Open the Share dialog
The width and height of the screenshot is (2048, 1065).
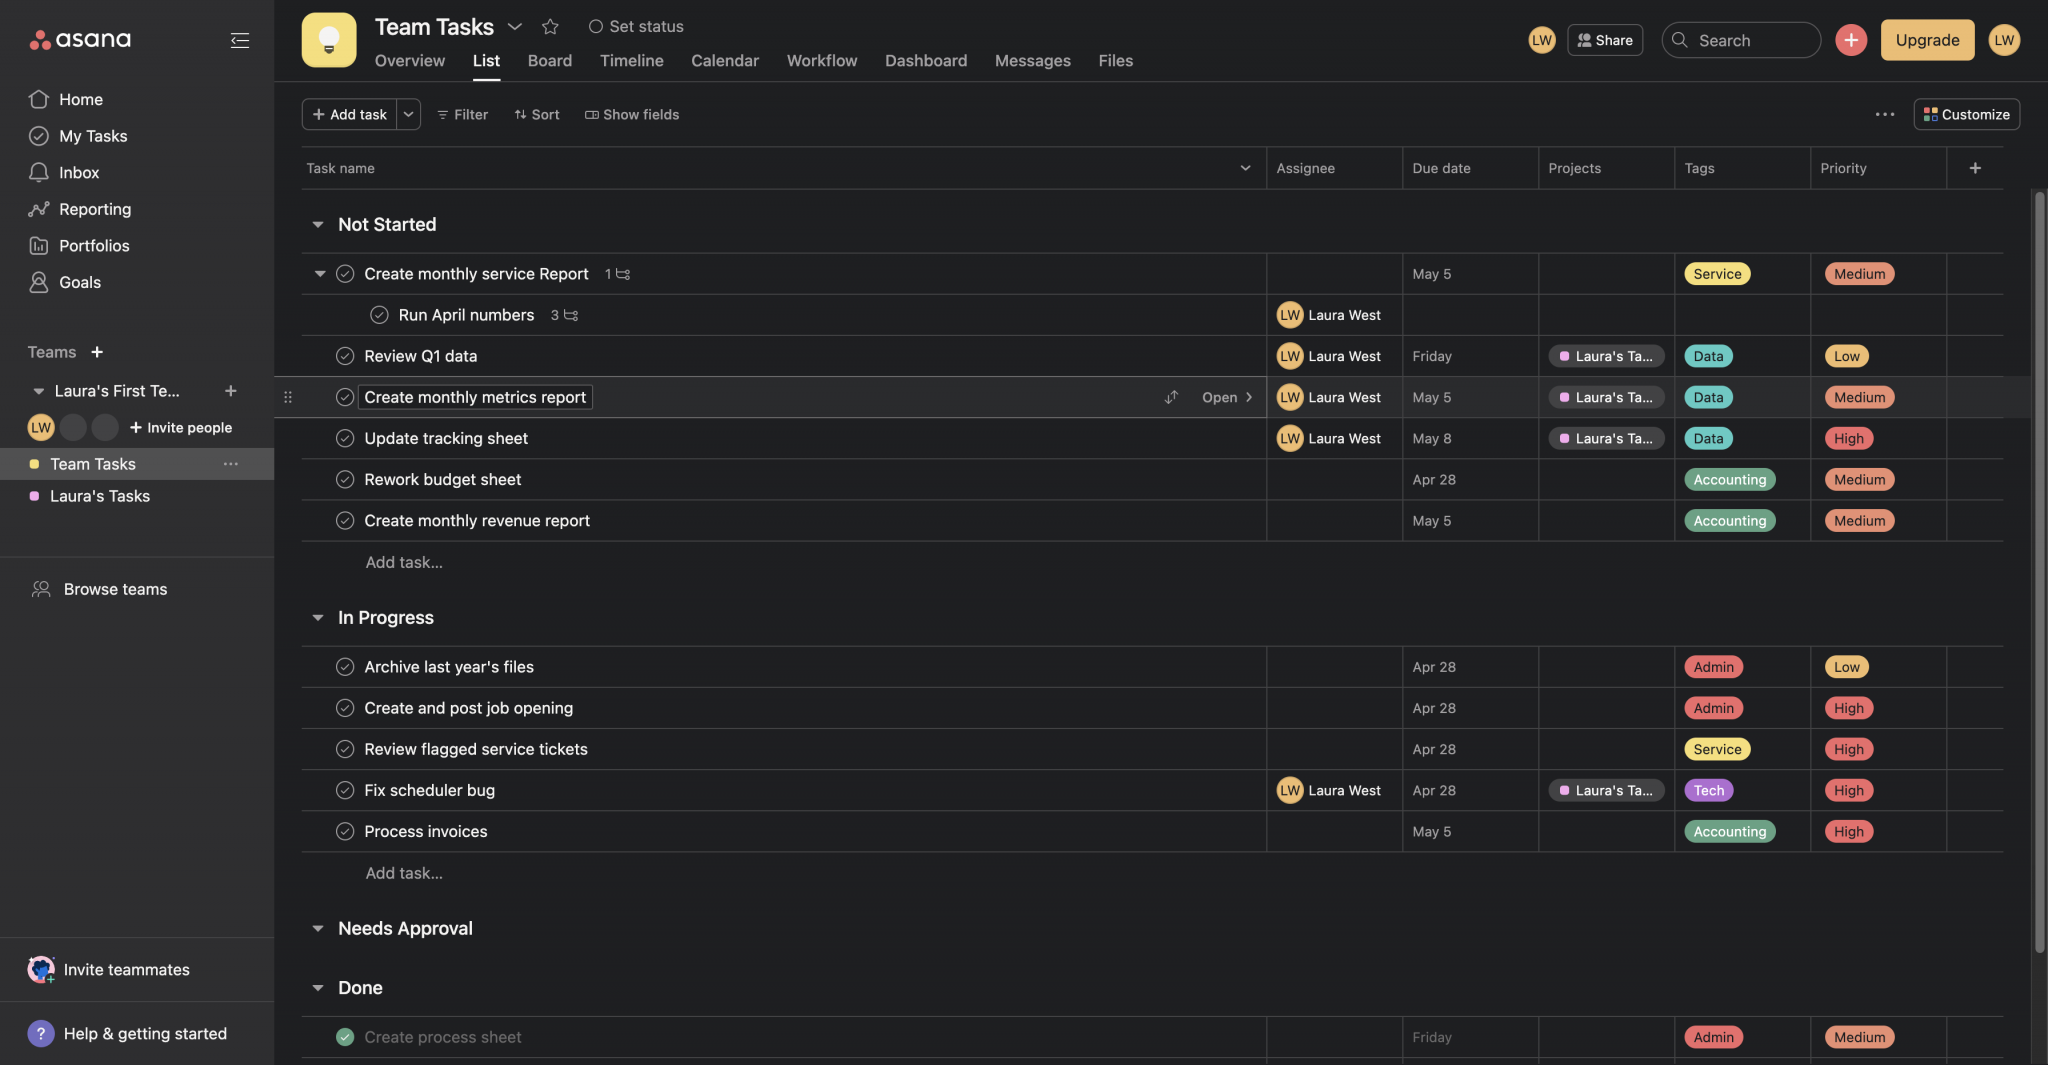click(1605, 40)
